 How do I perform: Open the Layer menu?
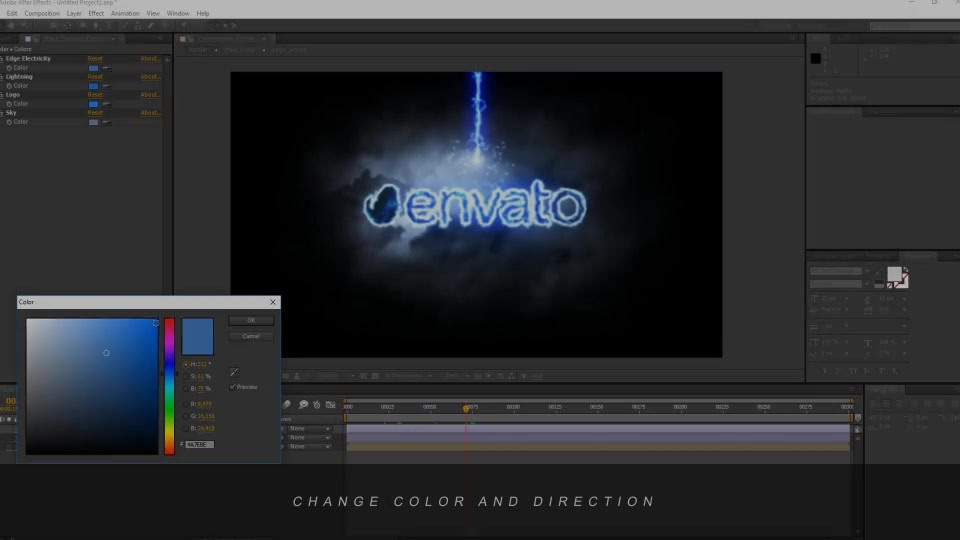[74, 13]
